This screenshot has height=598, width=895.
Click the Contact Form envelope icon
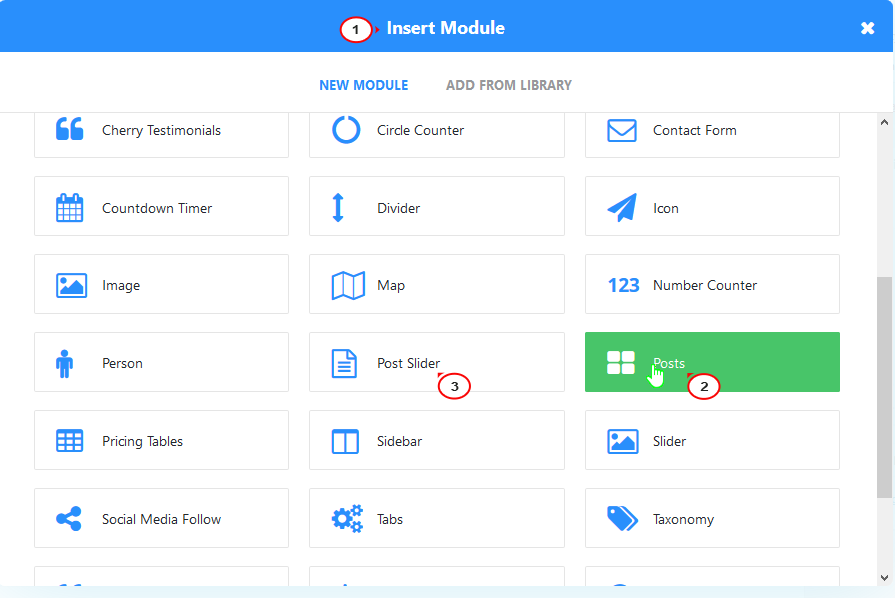coord(622,130)
